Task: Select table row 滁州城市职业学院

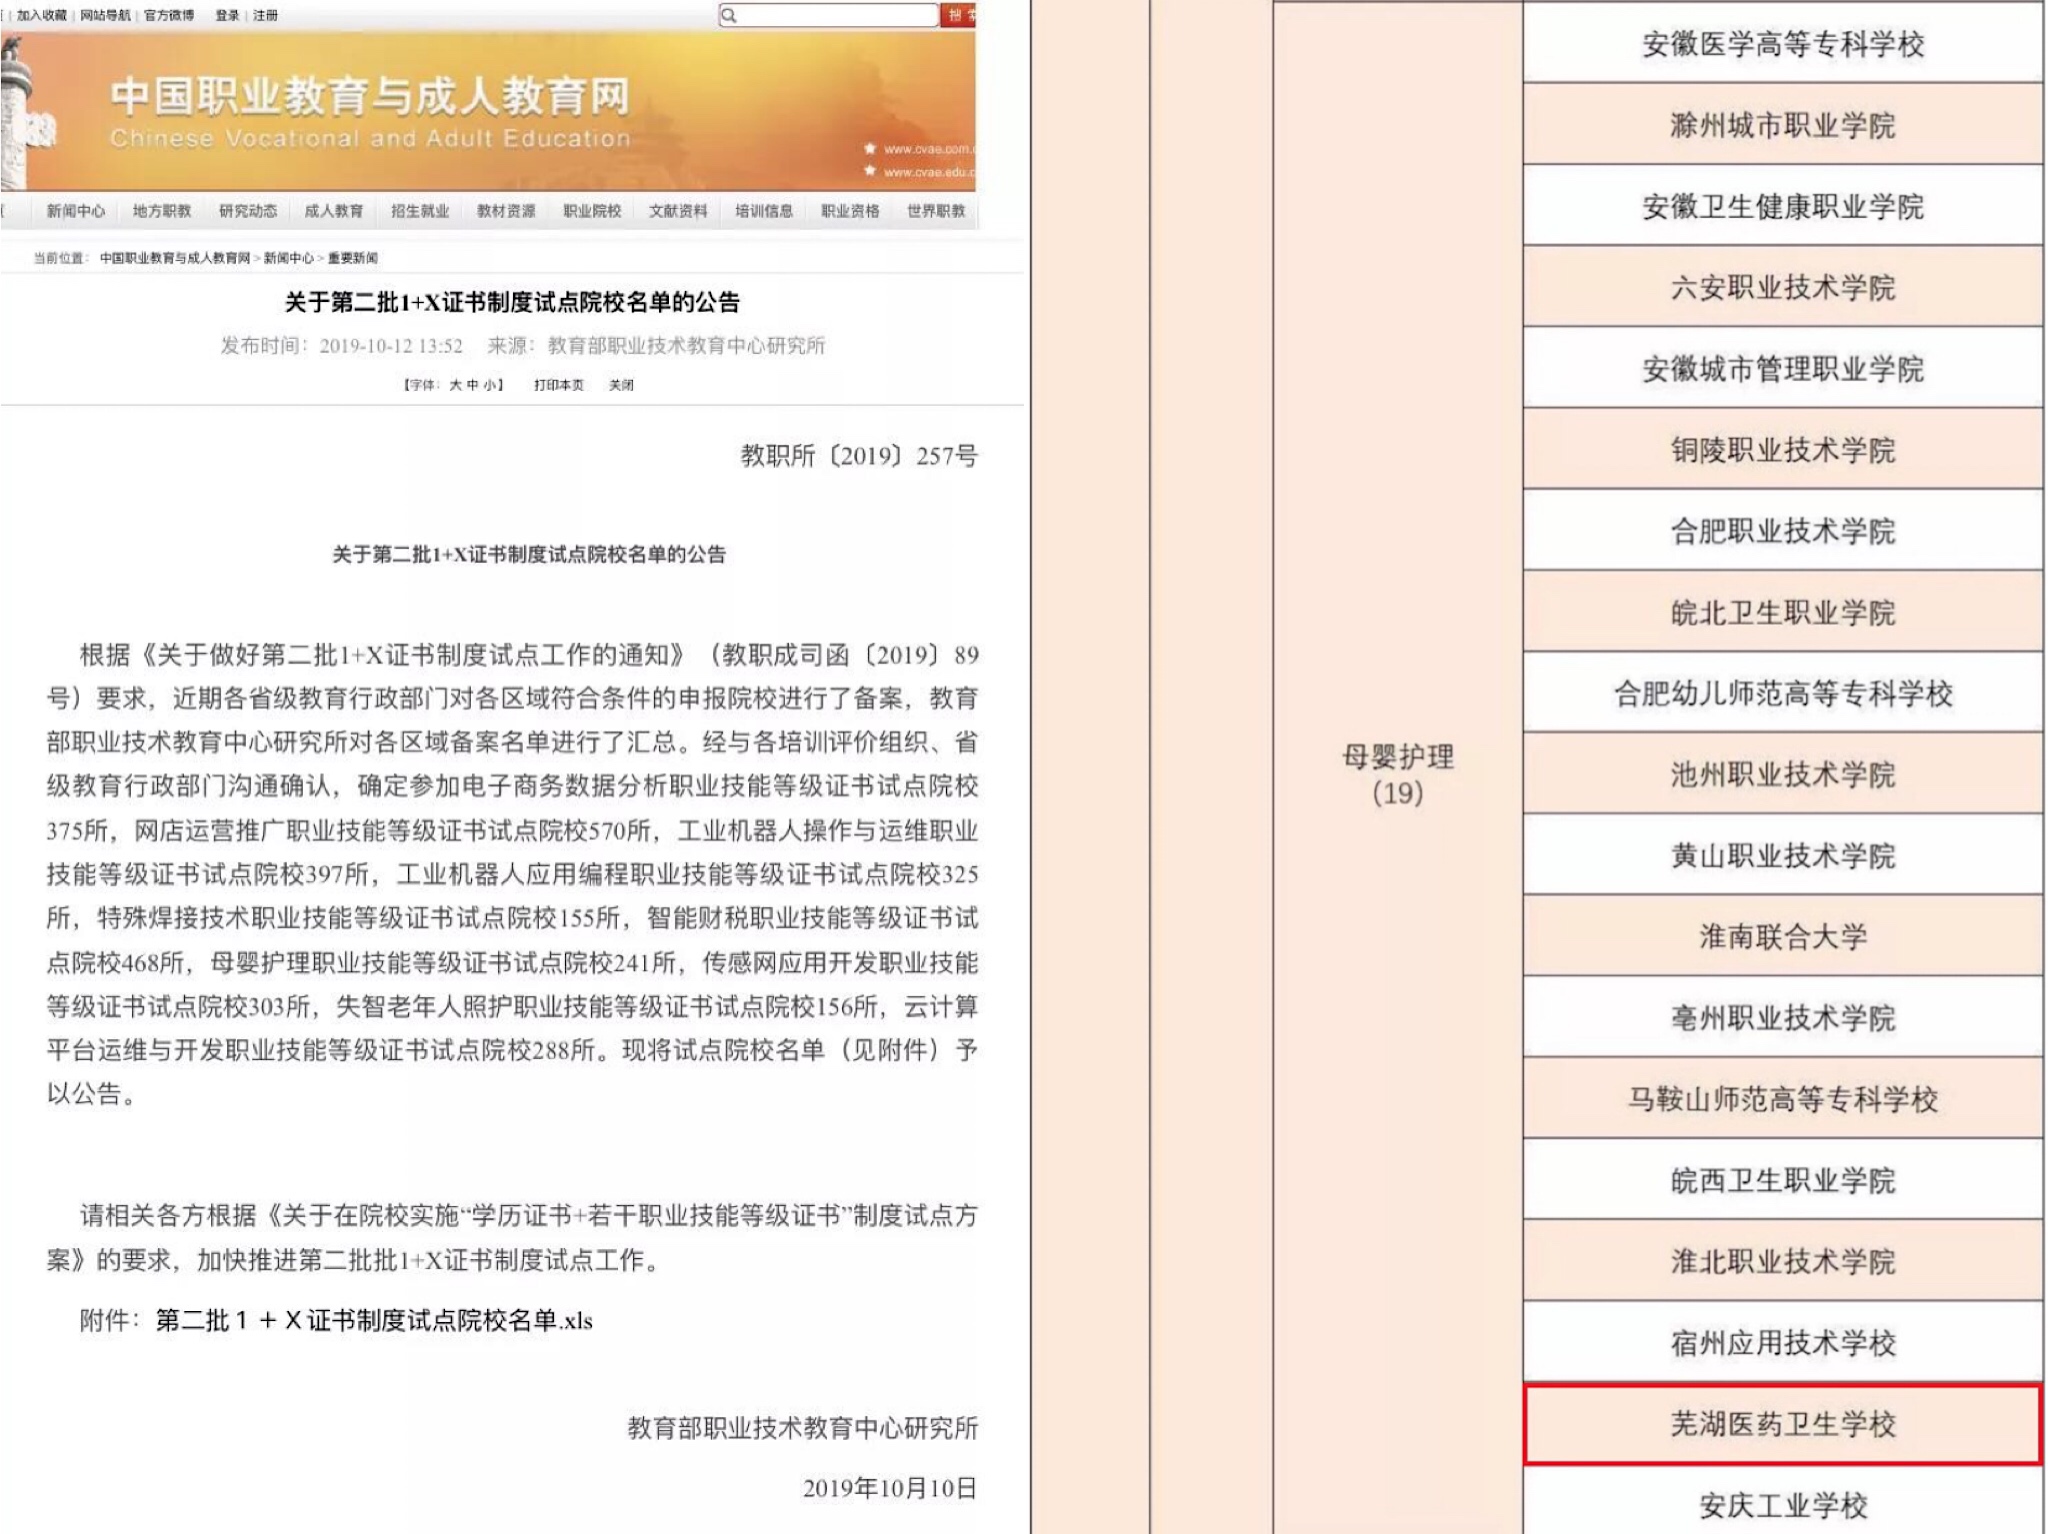Action: (1783, 125)
